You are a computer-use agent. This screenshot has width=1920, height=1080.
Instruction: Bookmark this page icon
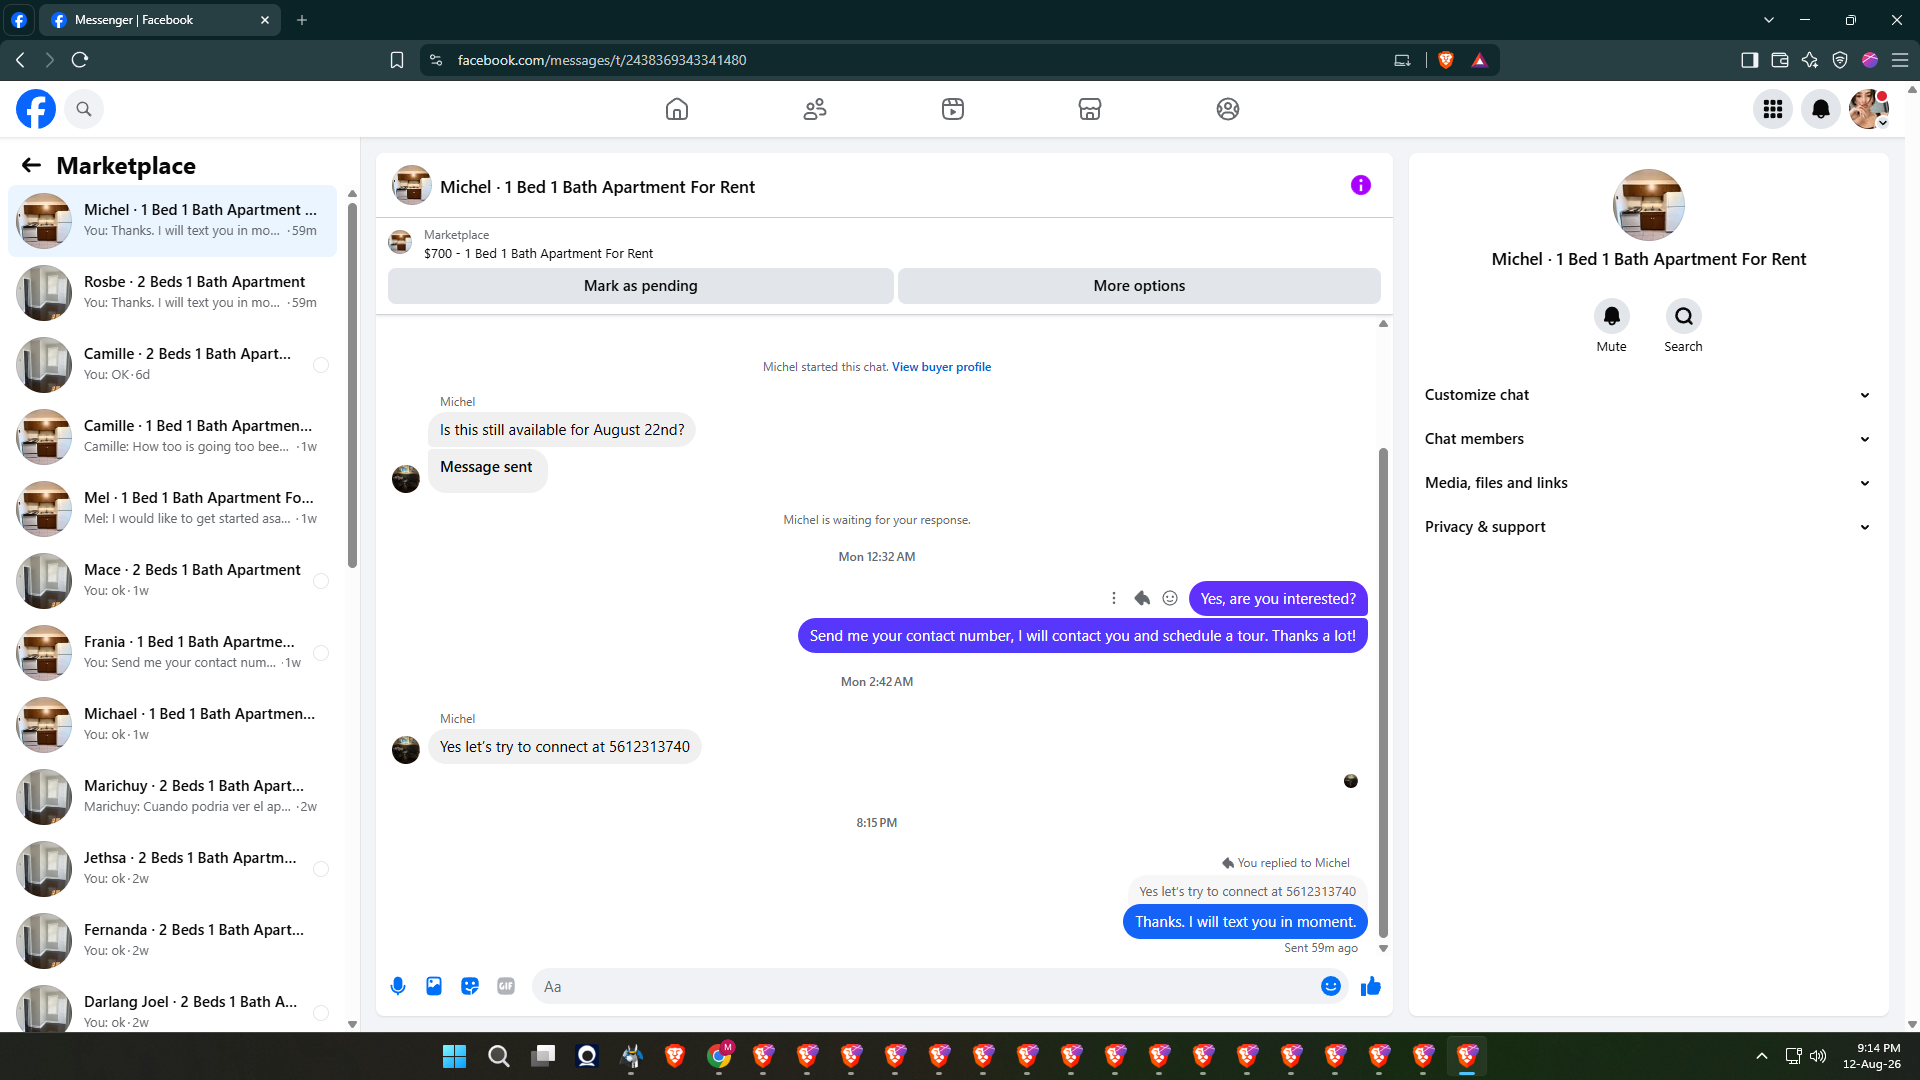point(397,60)
